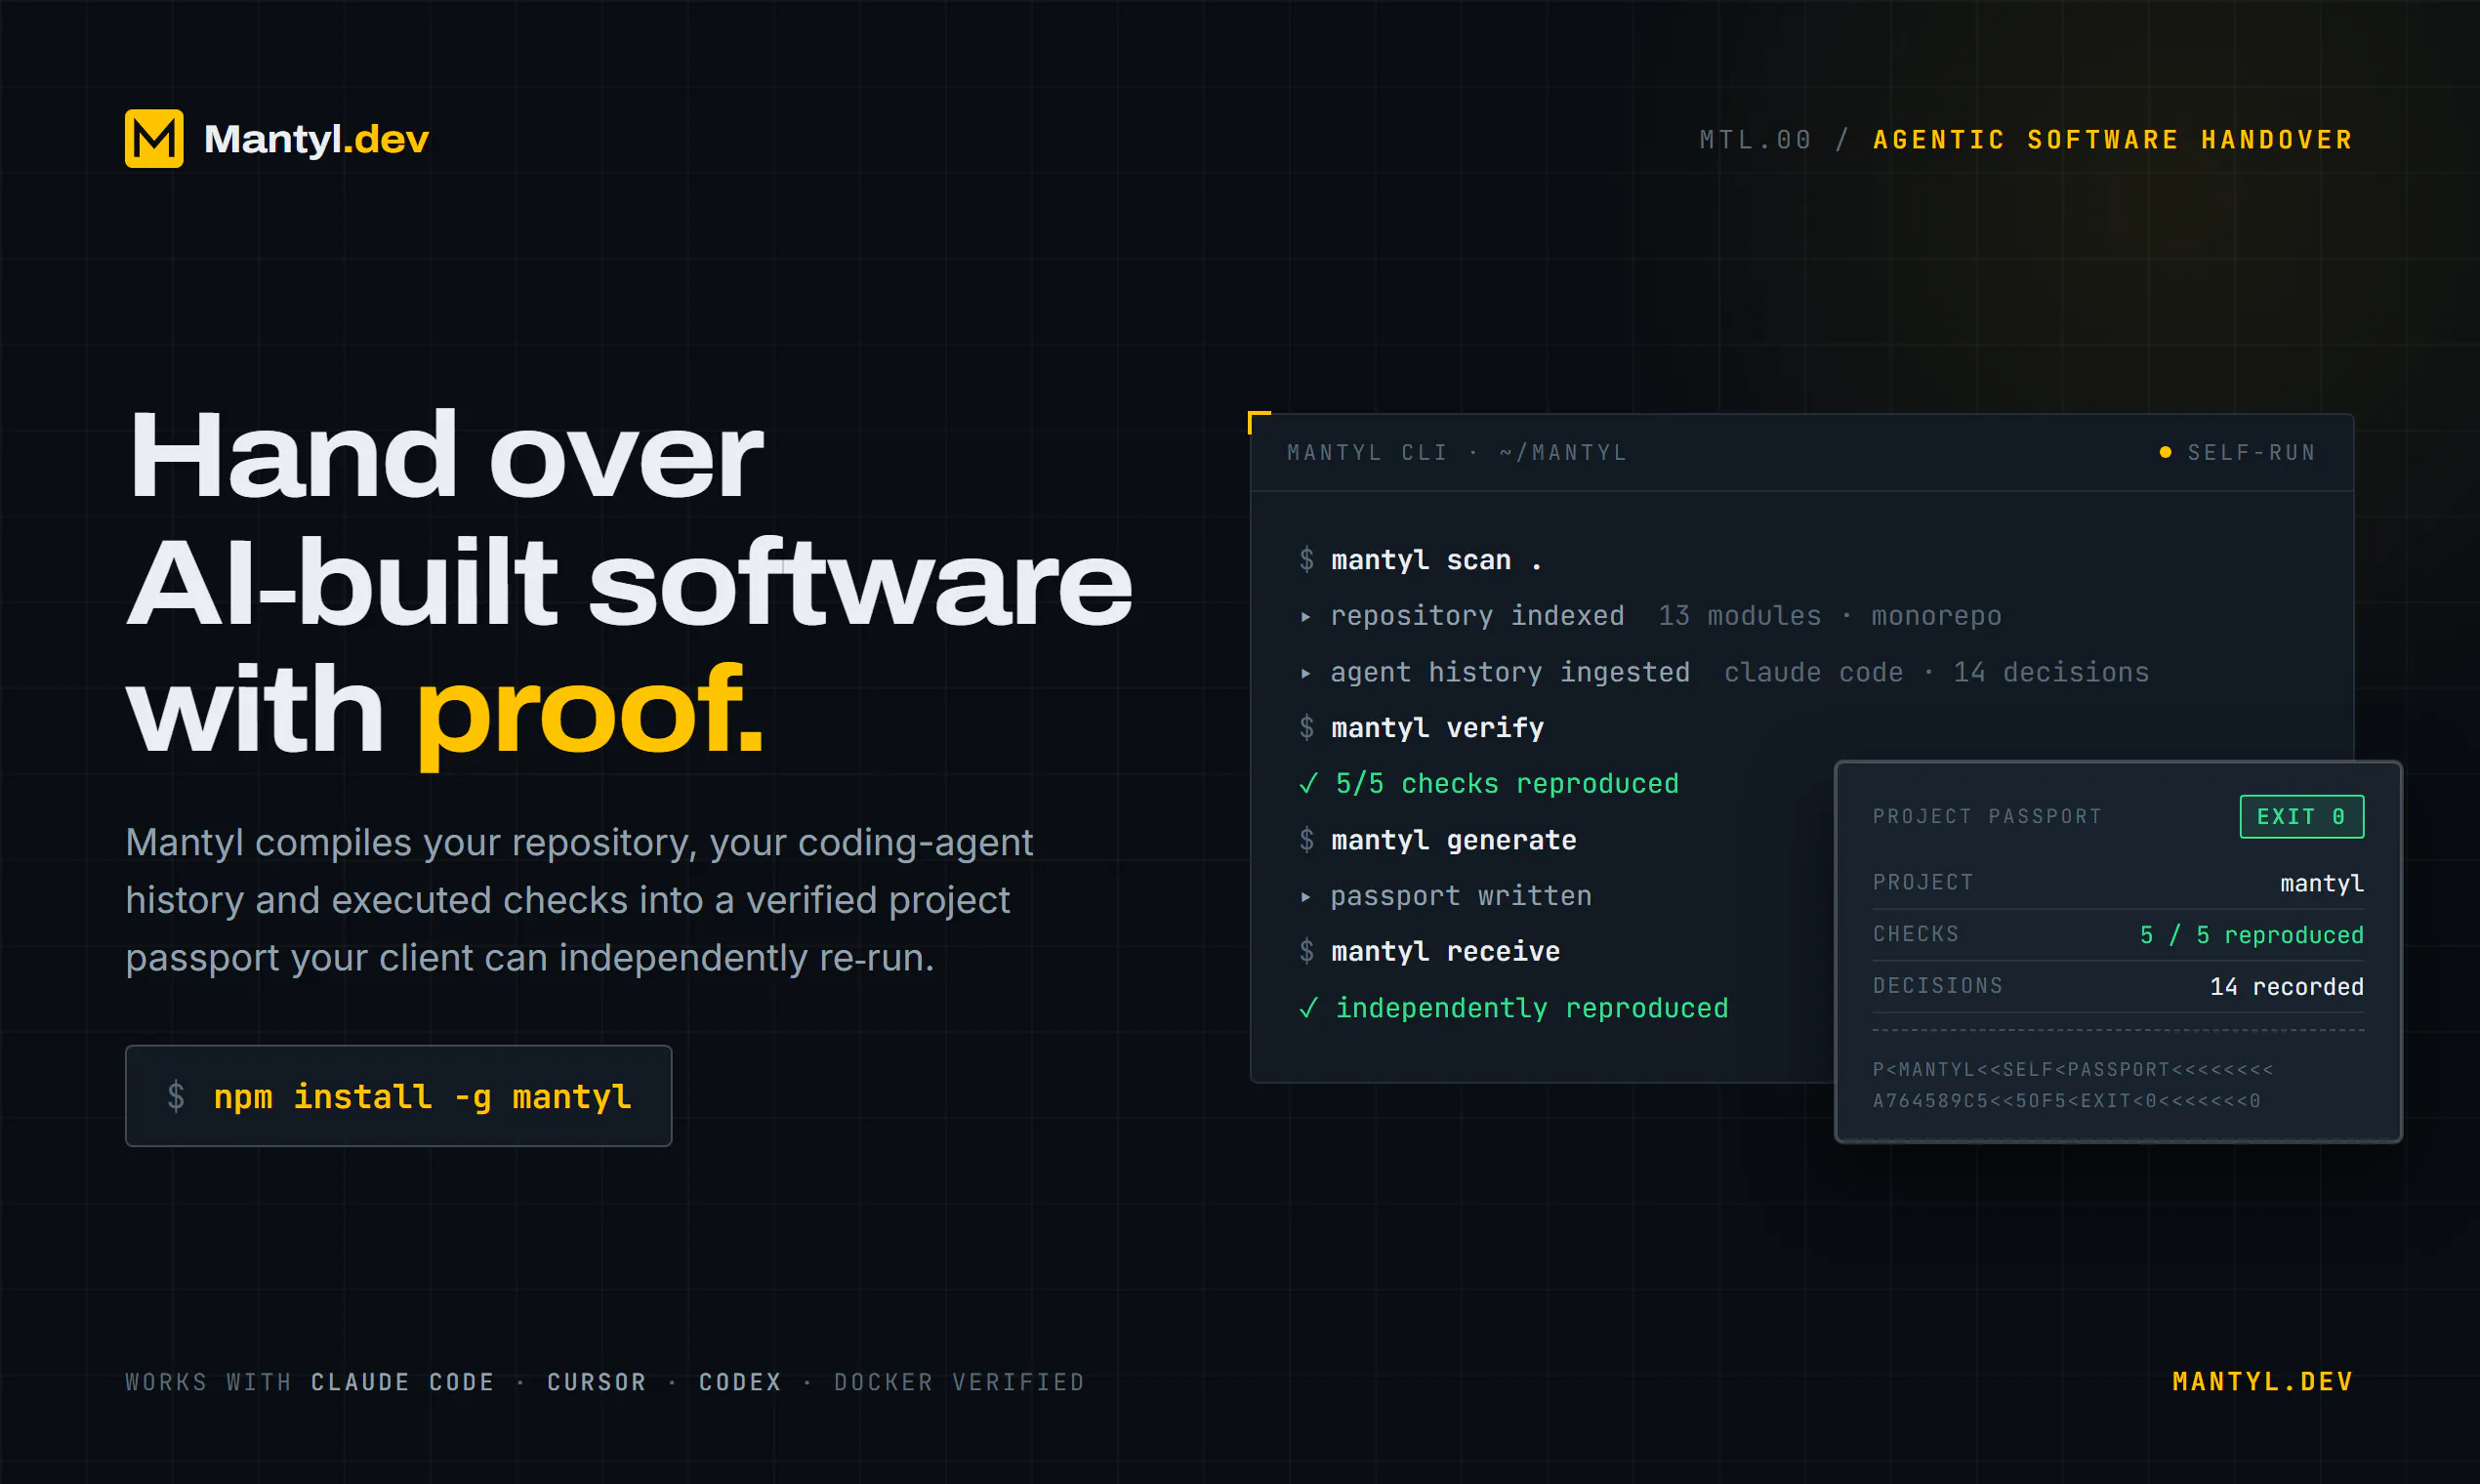Select the 14 recorded value
The width and height of the screenshot is (2480, 1484).
coord(2286,987)
